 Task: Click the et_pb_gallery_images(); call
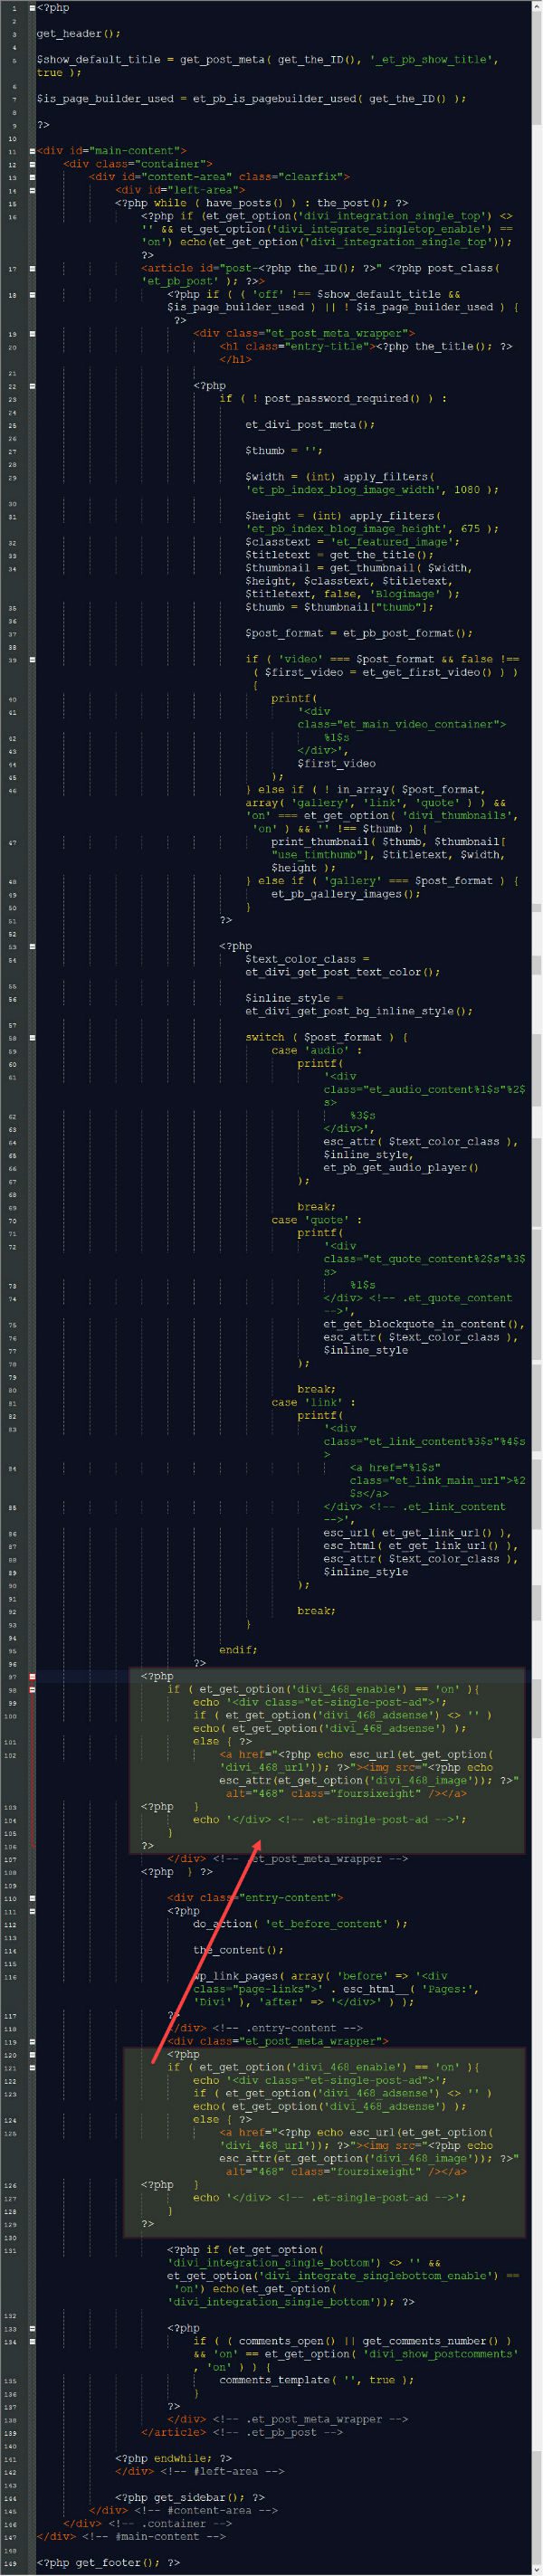tap(346, 894)
